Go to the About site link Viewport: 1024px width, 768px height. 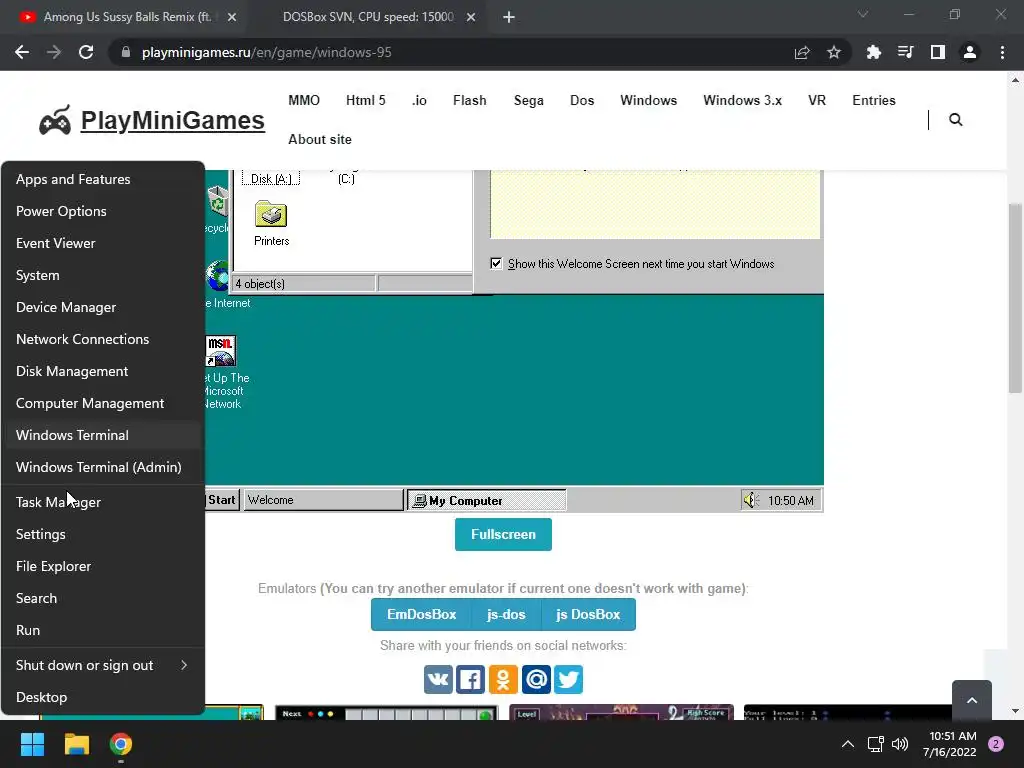320,139
